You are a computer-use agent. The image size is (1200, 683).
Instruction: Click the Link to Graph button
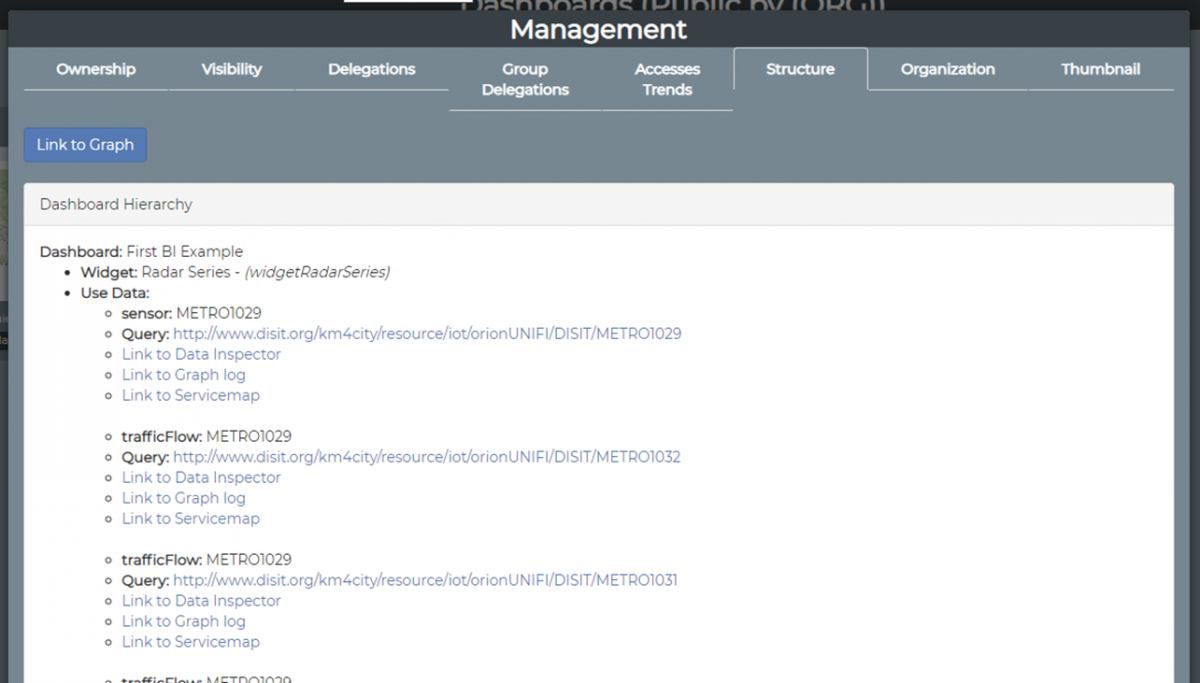tap(85, 144)
